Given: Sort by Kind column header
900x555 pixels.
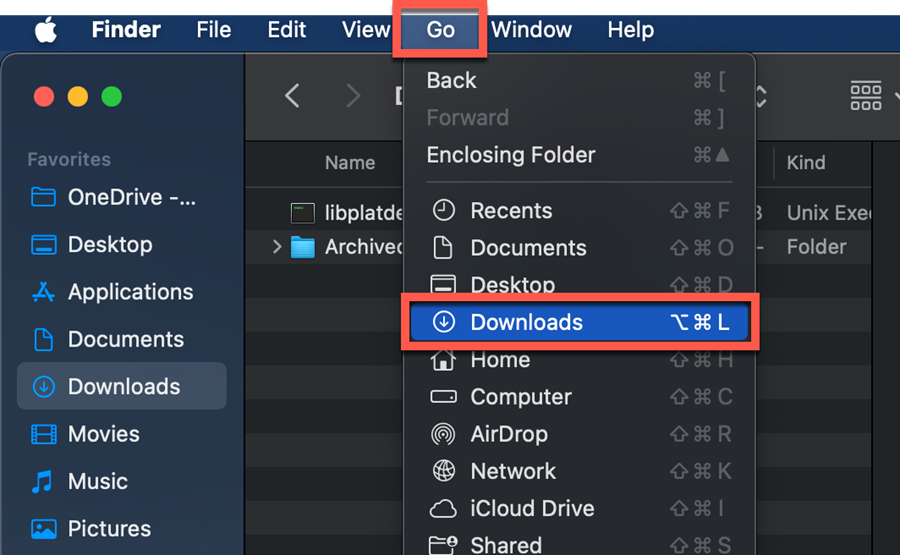Looking at the screenshot, I should (806, 163).
